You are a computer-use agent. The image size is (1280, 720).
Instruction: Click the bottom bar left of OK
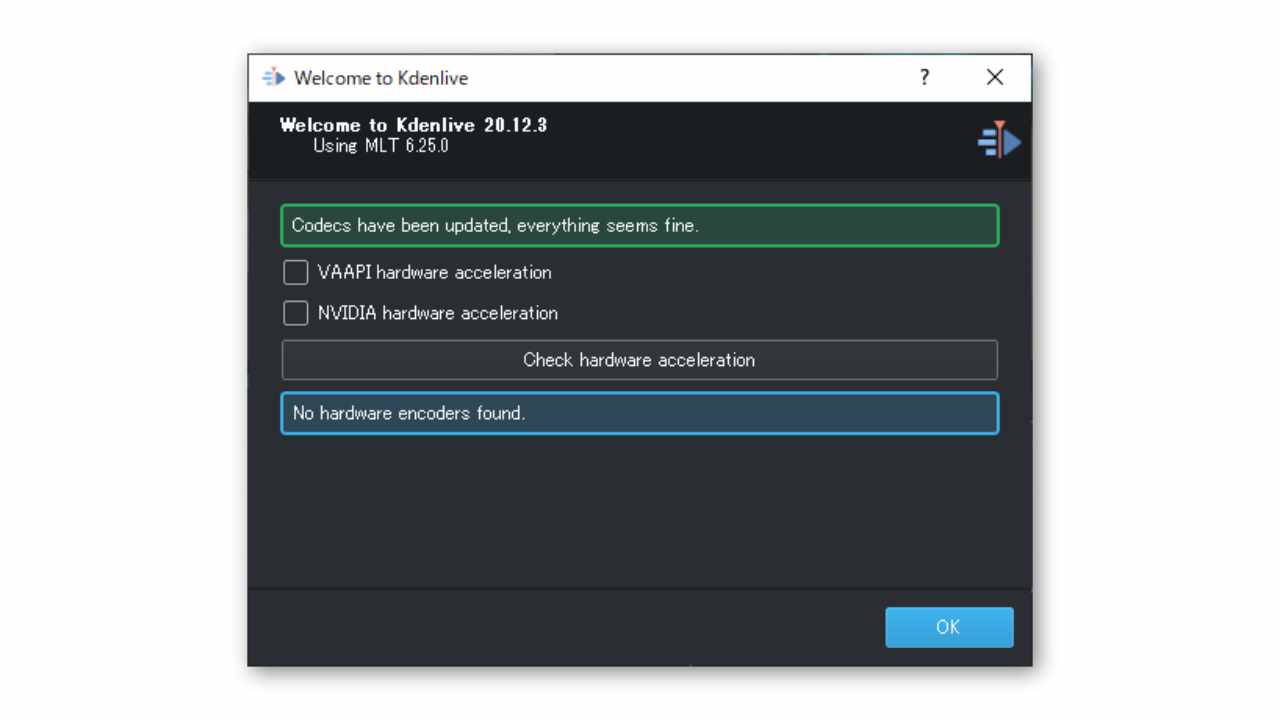tap(560, 627)
